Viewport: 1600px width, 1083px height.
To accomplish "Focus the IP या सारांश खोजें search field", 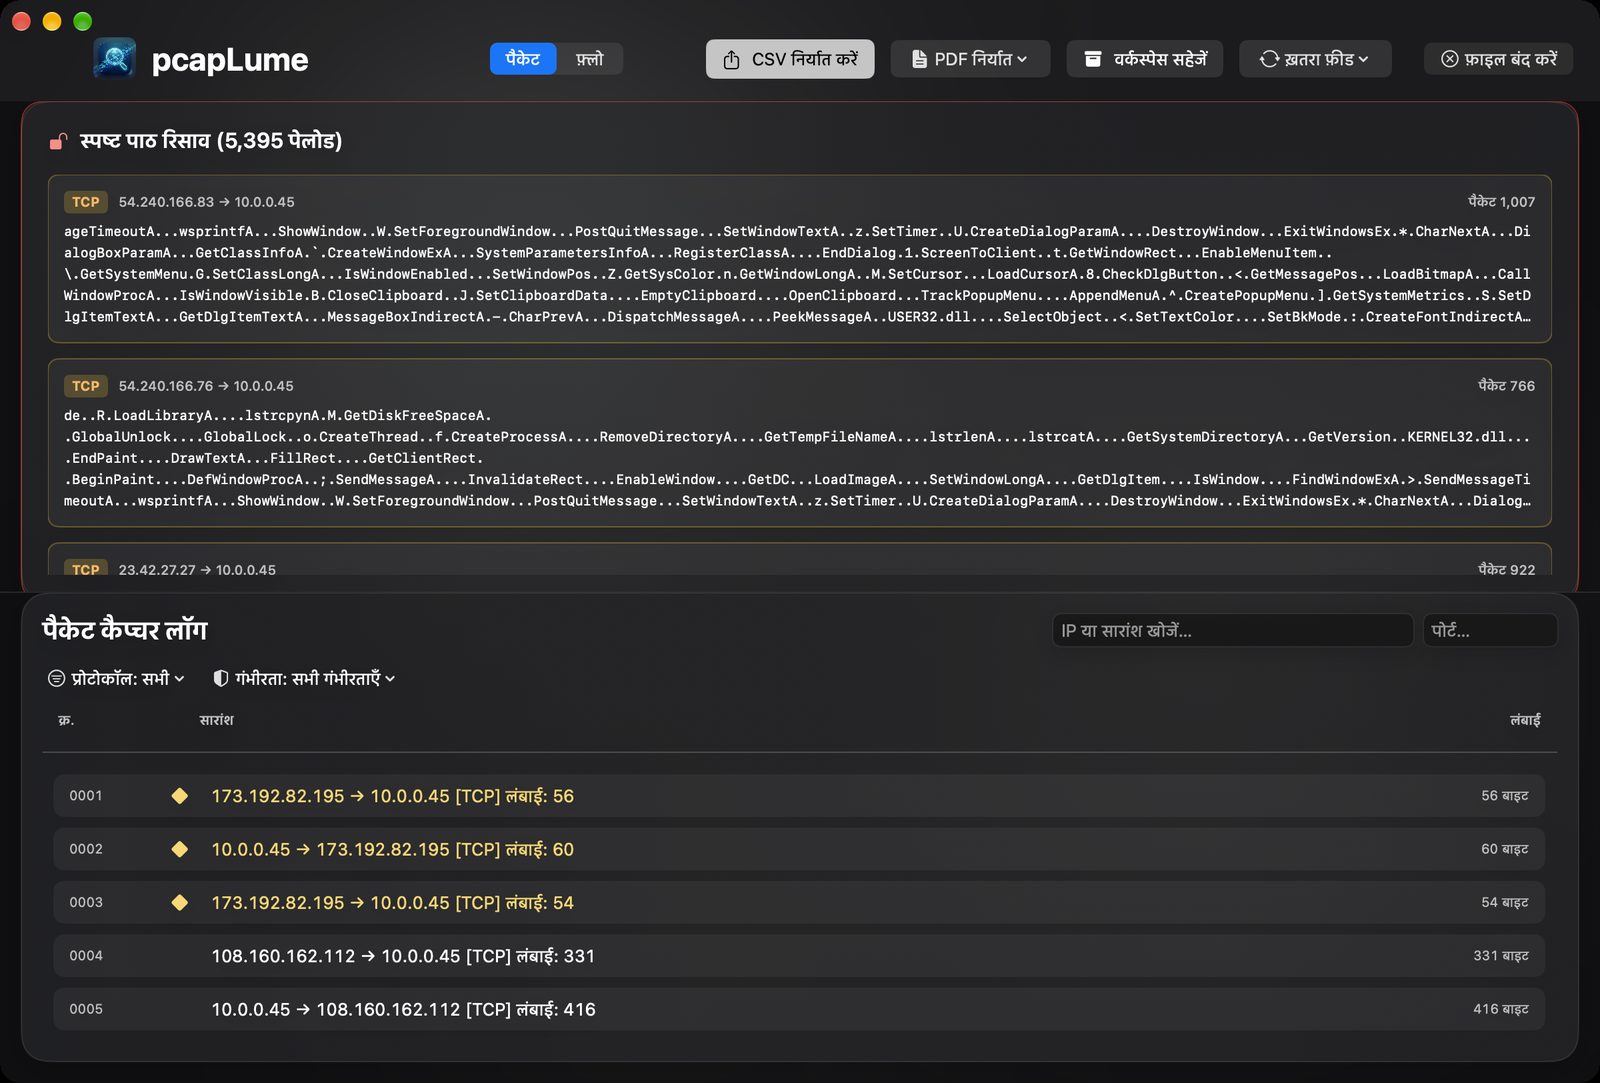I will pyautogui.click(x=1232, y=630).
